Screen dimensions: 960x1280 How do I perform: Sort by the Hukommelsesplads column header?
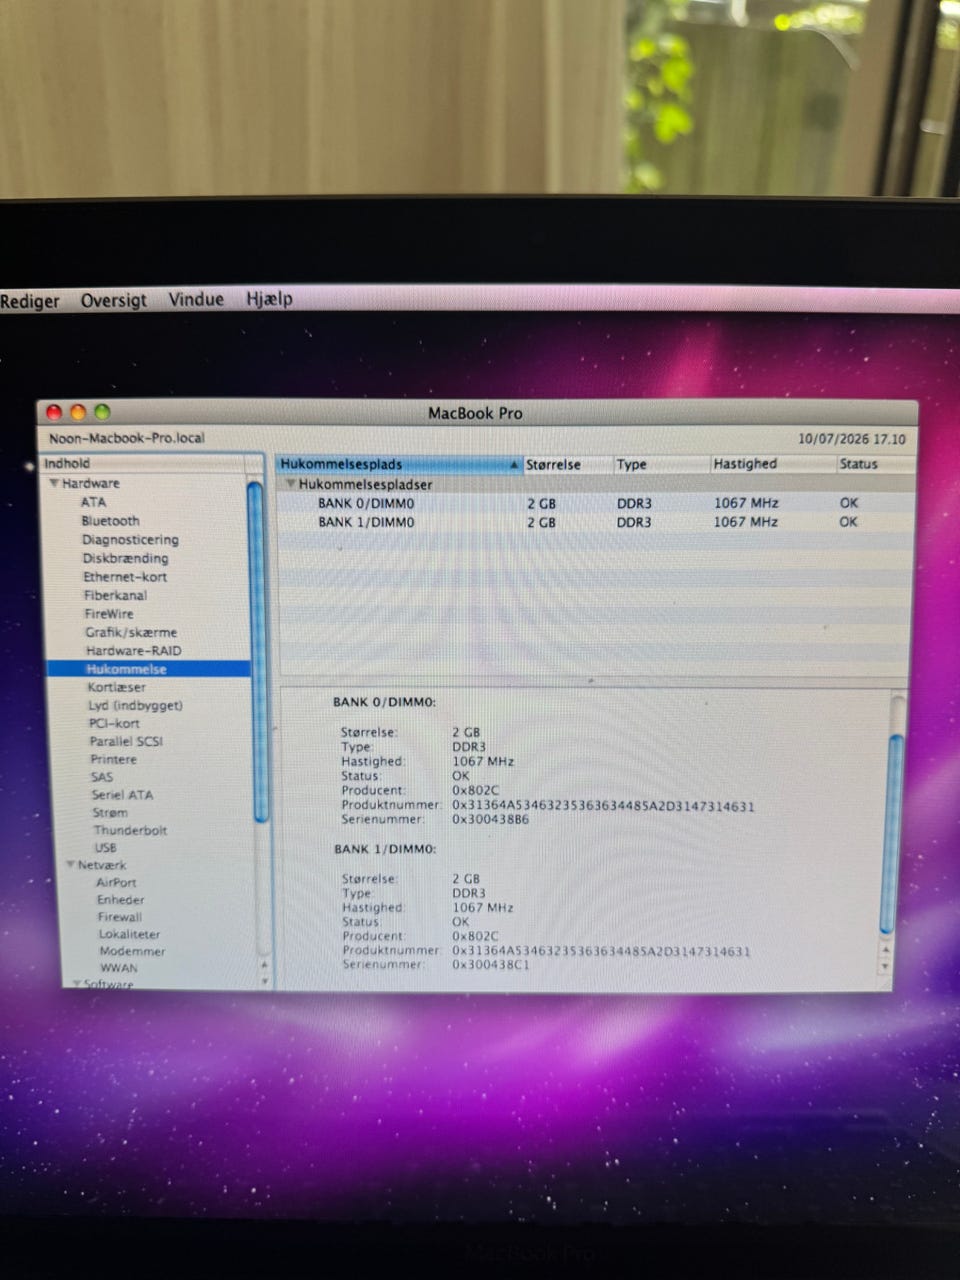coord(399,464)
